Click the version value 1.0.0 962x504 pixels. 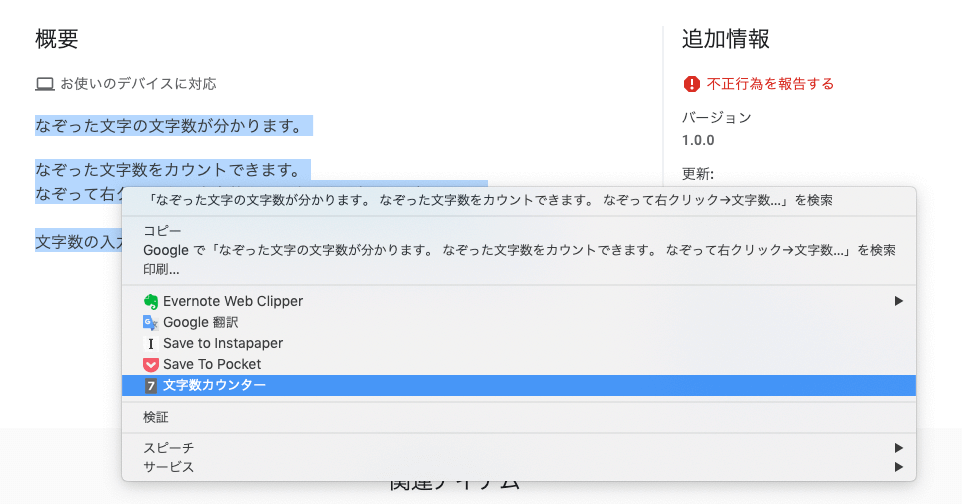[x=698, y=140]
